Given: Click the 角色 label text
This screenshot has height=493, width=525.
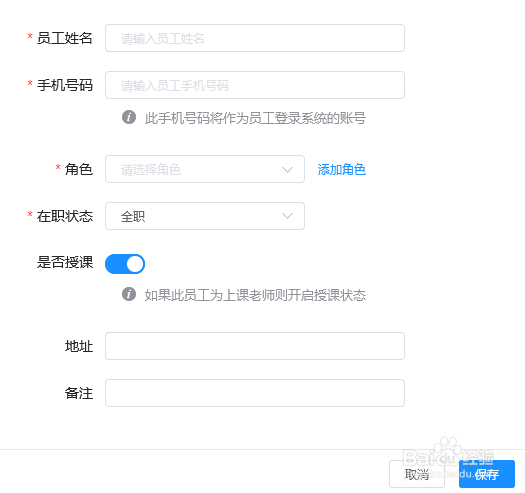Looking at the screenshot, I should pos(79,169).
